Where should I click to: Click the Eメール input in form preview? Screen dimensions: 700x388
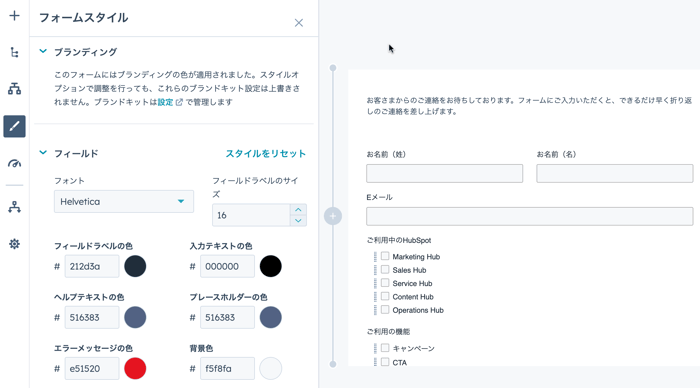(530, 216)
